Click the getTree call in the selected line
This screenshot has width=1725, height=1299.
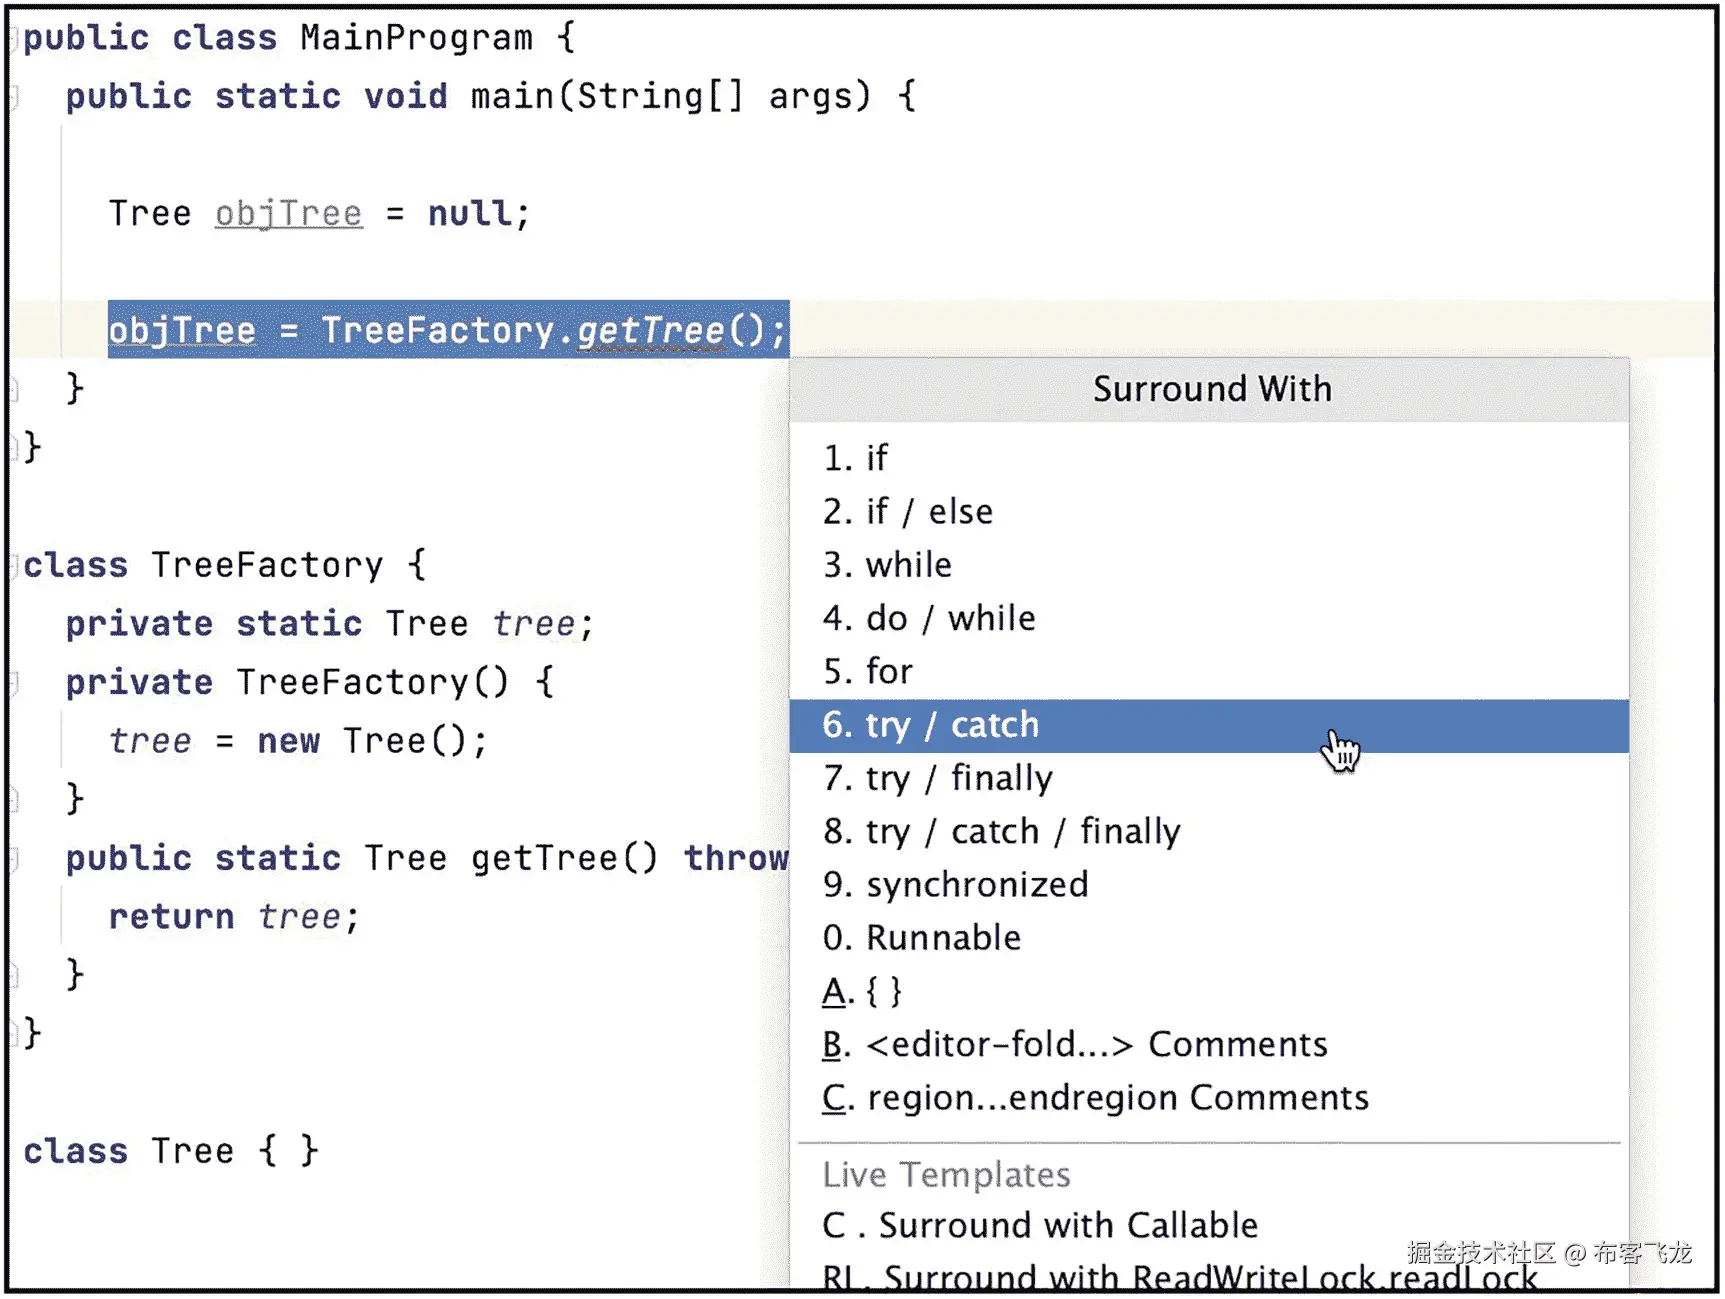point(650,330)
